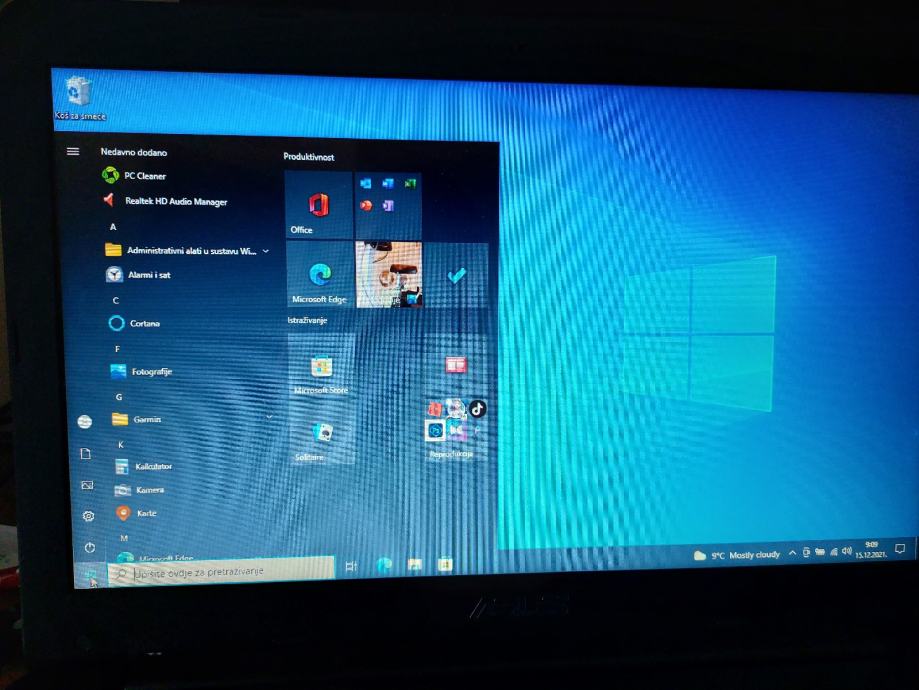Jump via letter K header
The image size is (919, 690).
(x=121, y=444)
